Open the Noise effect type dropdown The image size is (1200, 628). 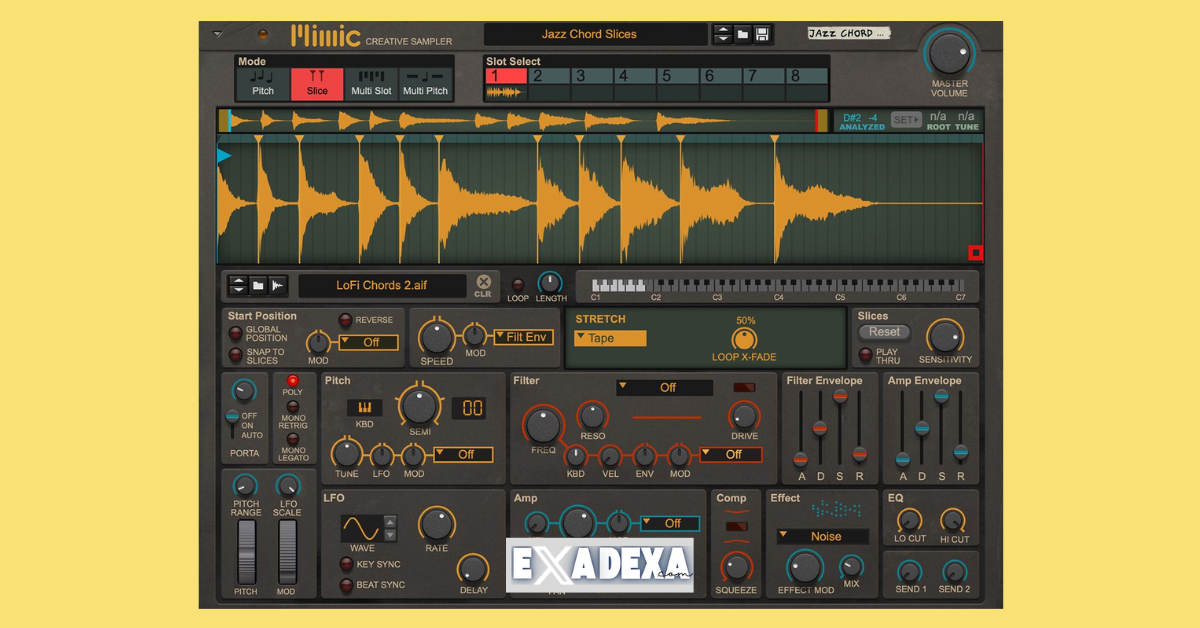(x=822, y=536)
